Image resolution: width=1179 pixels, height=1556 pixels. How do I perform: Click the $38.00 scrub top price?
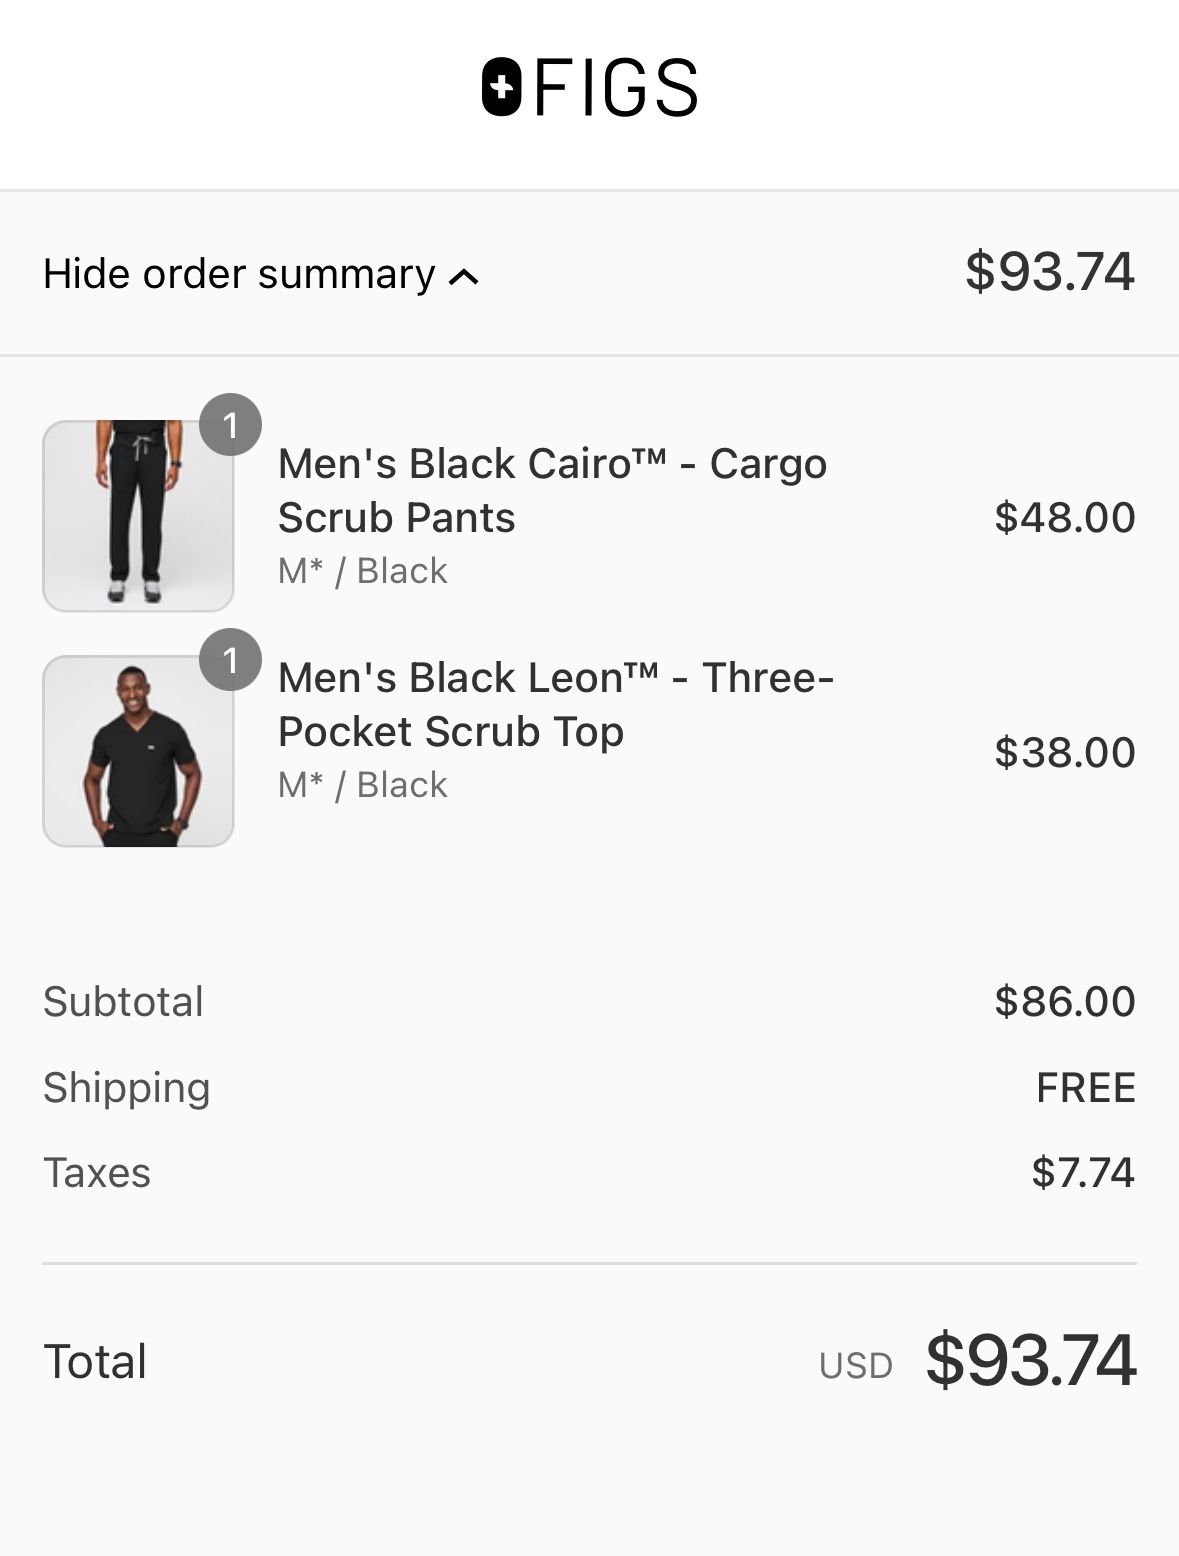pos(1064,752)
